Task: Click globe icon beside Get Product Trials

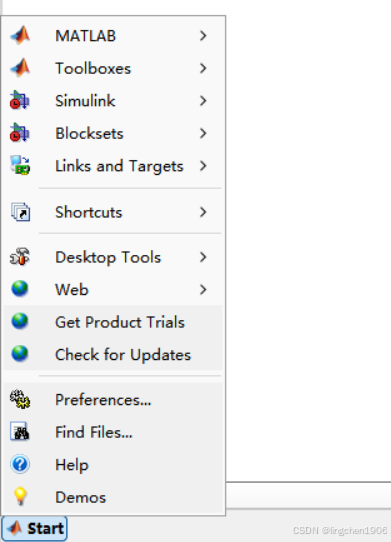Action: 20,321
